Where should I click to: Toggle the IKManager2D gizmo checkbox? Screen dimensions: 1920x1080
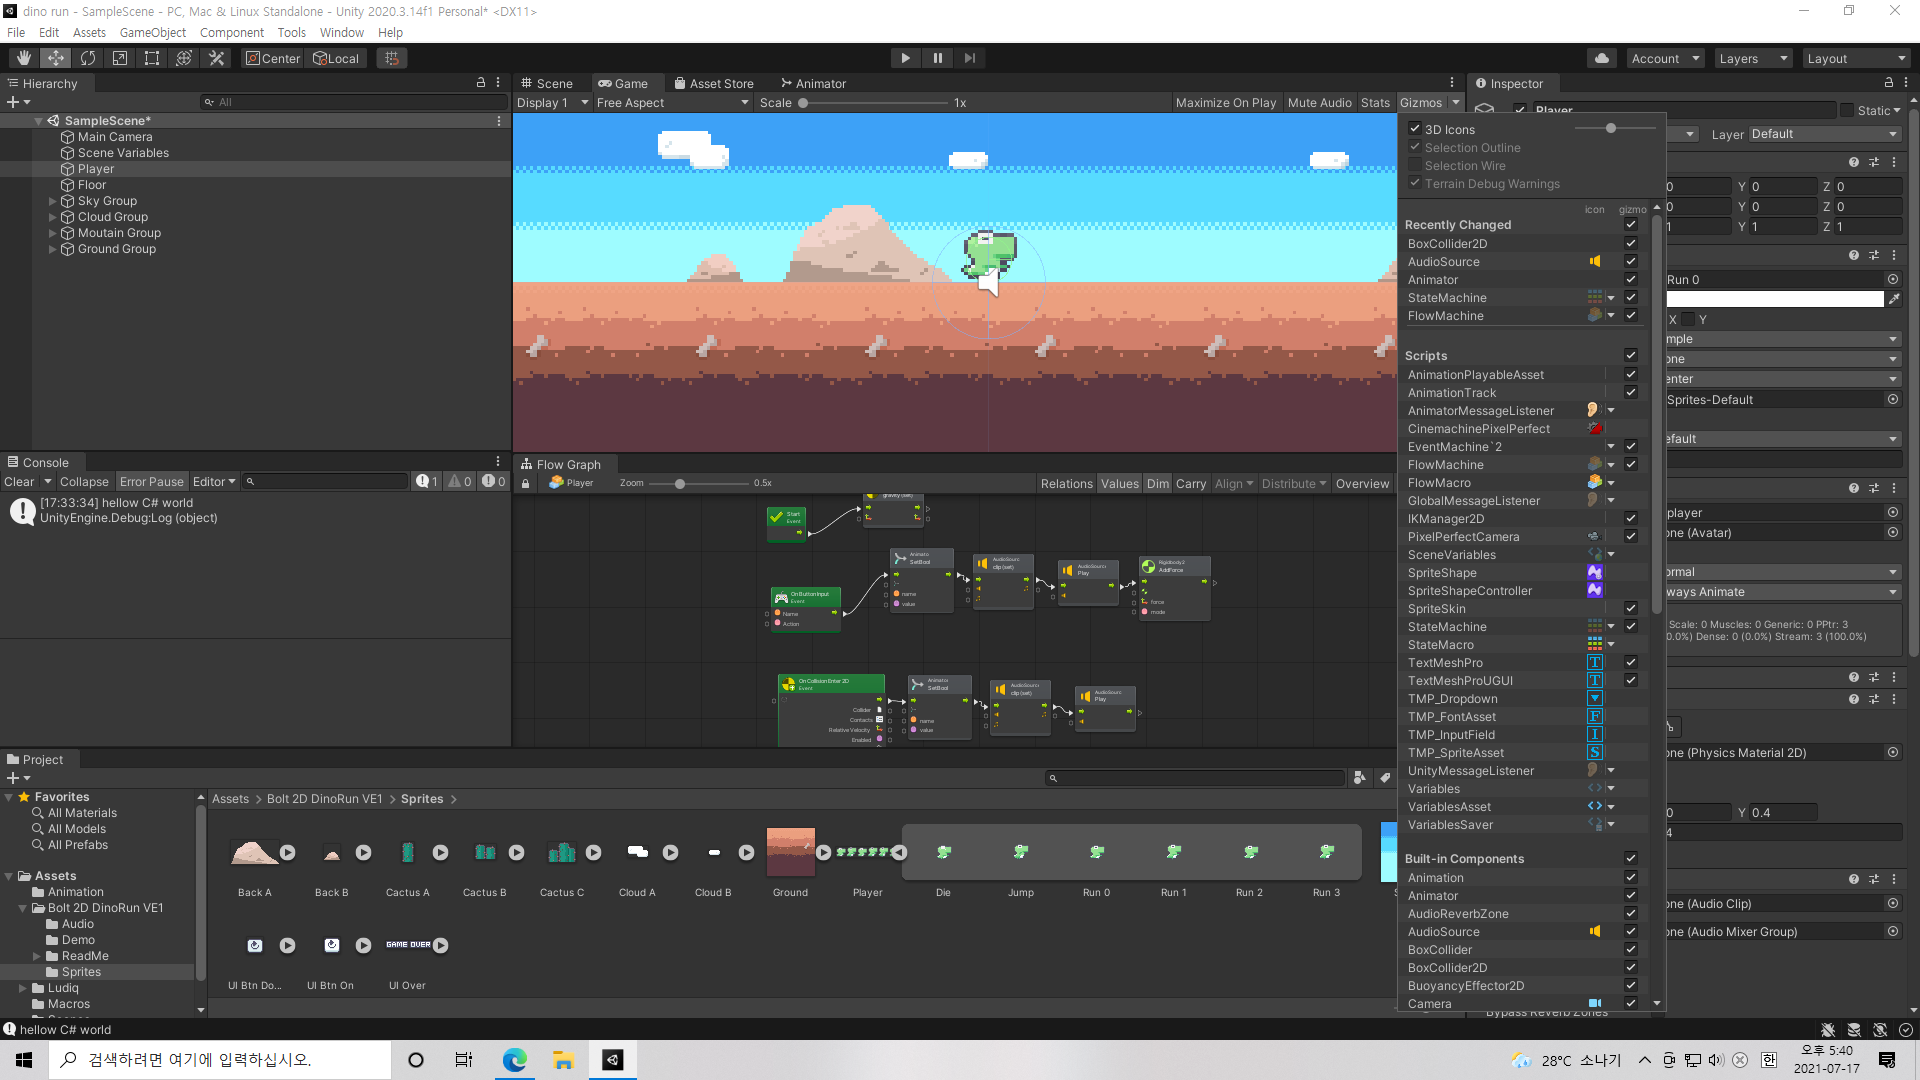click(x=1631, y=519)
